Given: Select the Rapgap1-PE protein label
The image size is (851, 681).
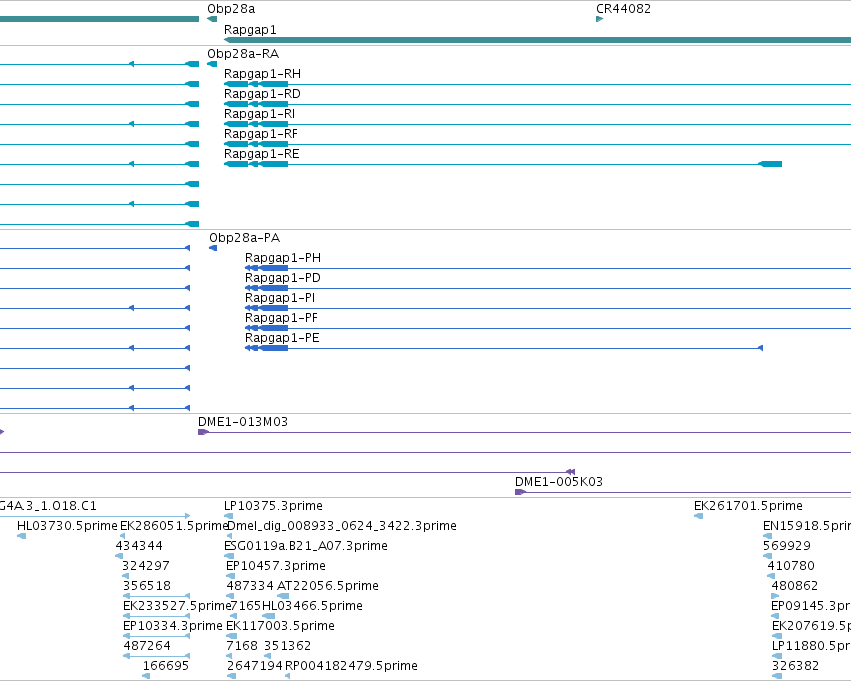Looking at the screenshot, I should point(282,338).
